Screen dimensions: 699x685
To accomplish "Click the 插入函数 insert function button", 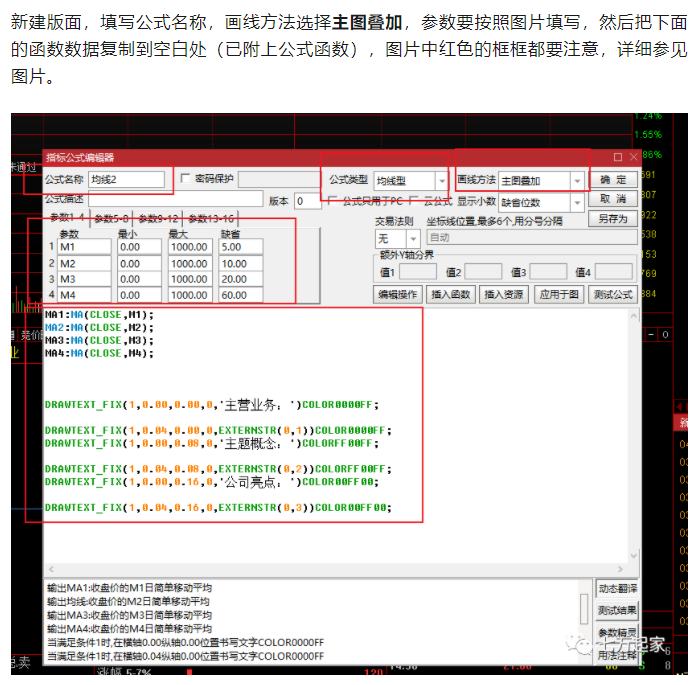I will (x=451, y=295).
